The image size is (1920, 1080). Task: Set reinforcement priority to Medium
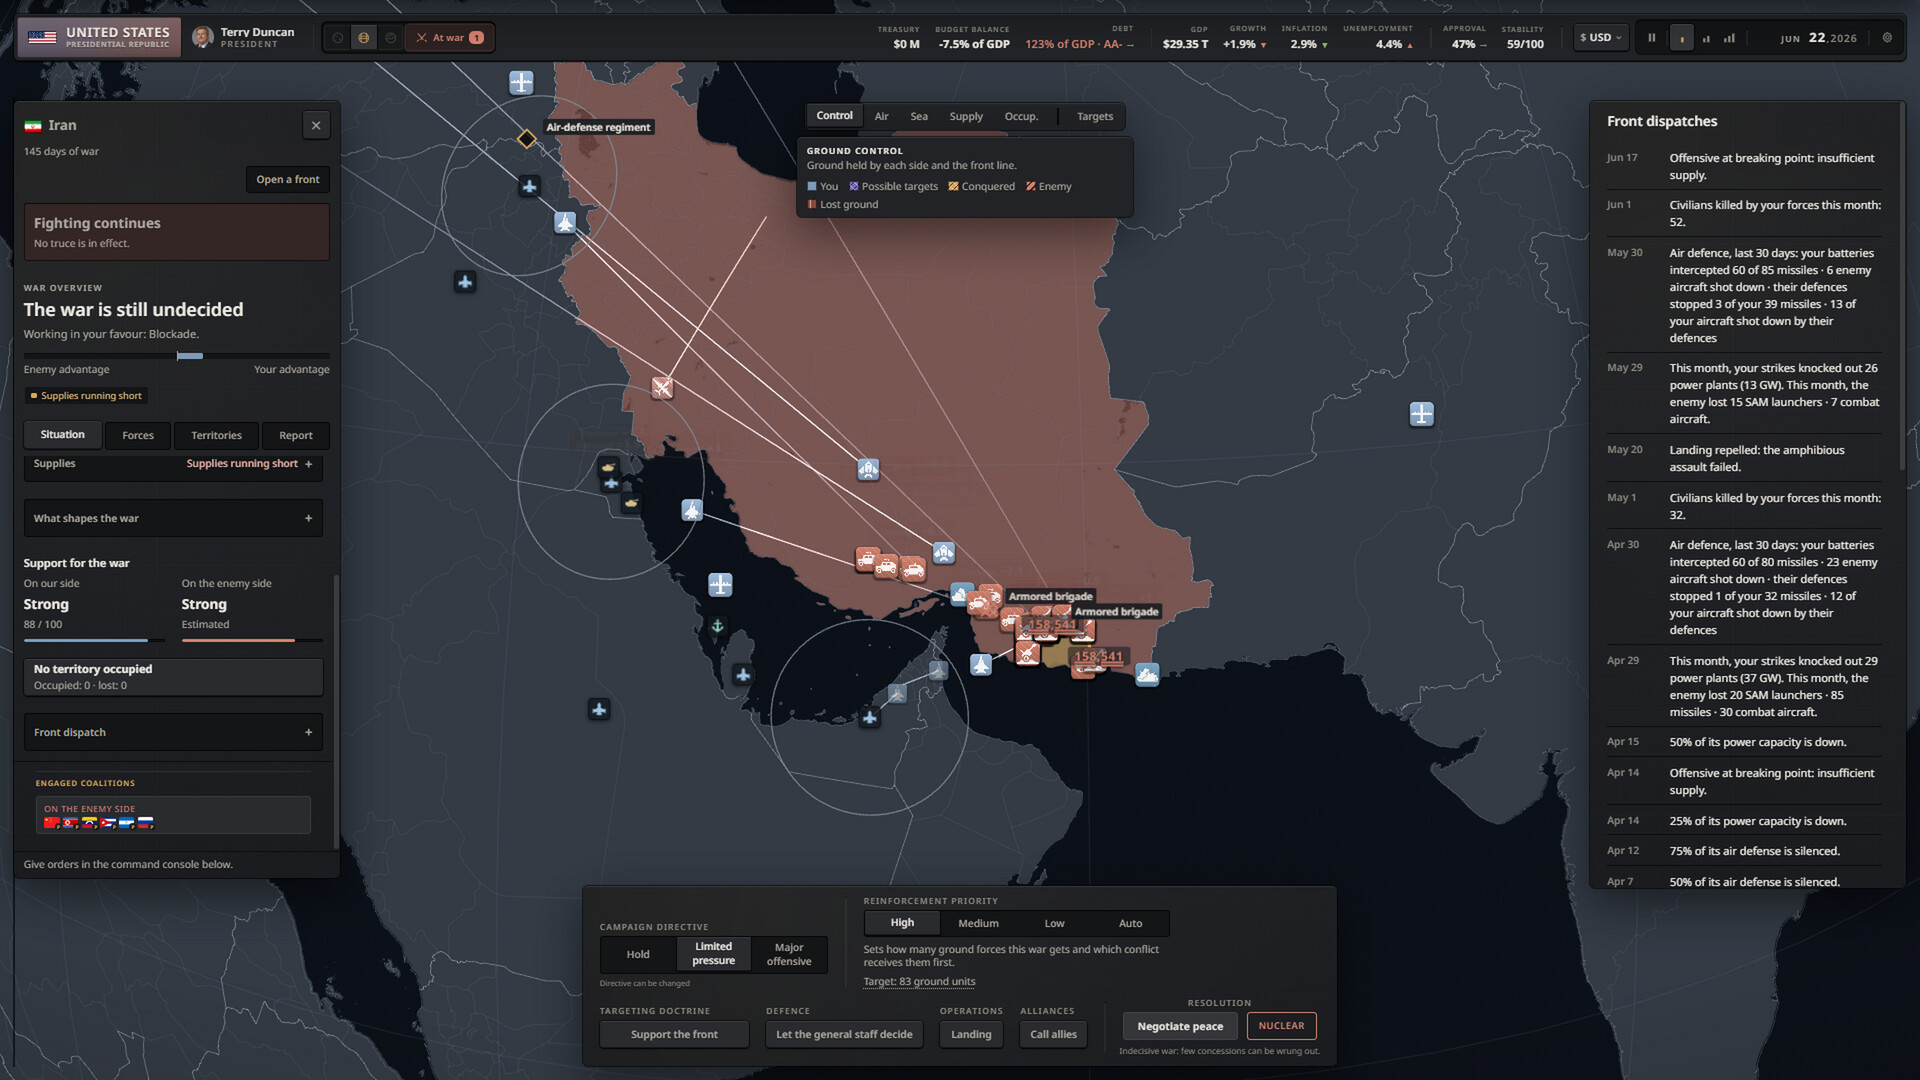click(978, 923)
